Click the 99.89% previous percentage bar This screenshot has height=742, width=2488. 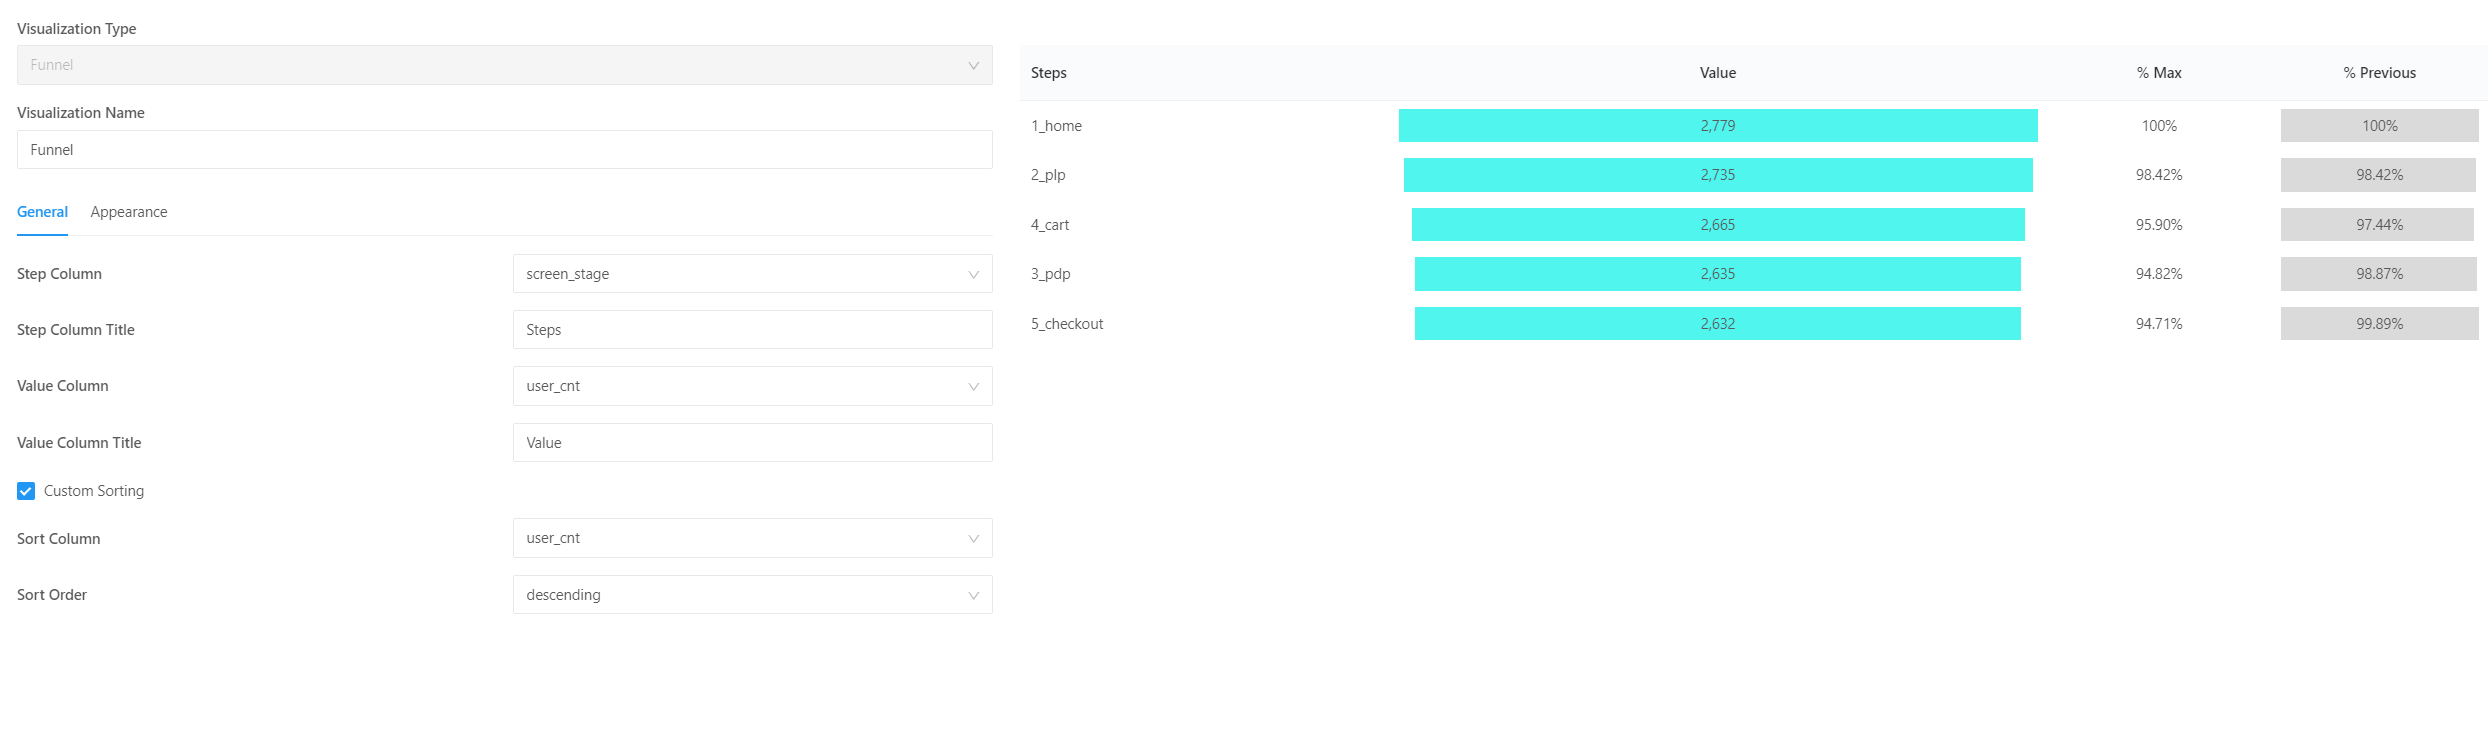click(x=2380, y=324)
